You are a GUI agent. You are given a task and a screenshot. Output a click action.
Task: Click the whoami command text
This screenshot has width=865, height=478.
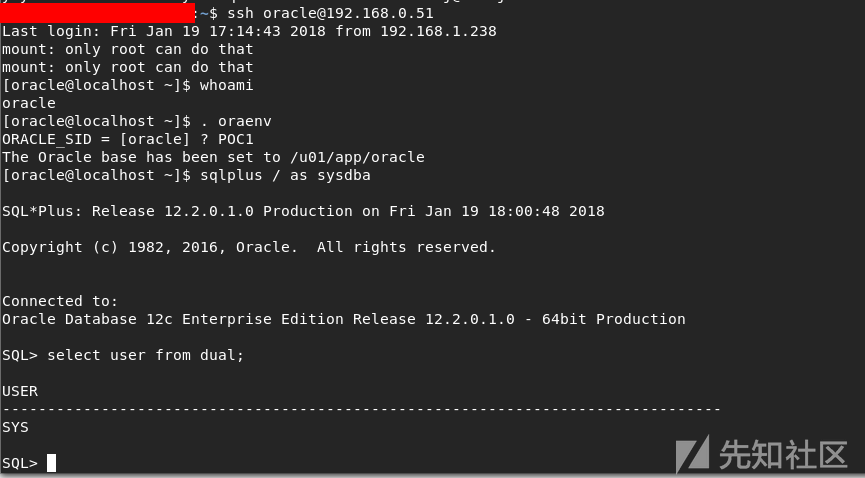[226, 86]
